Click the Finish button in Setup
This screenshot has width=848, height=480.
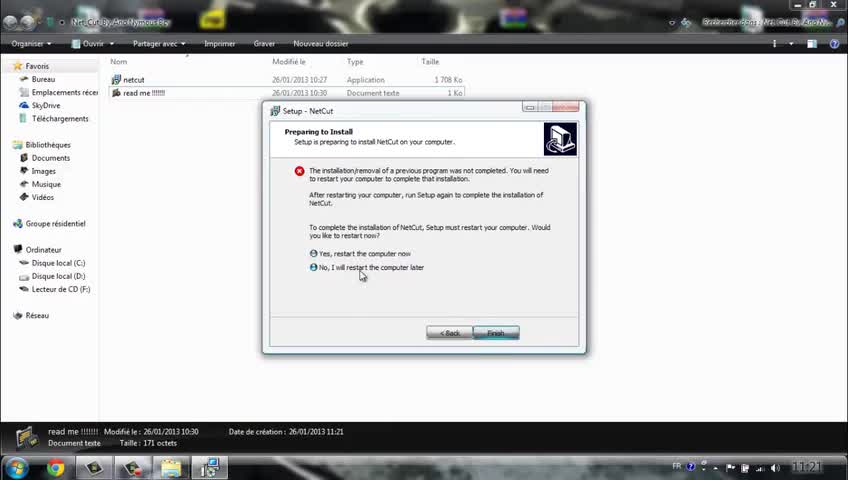tap(496, 333)
